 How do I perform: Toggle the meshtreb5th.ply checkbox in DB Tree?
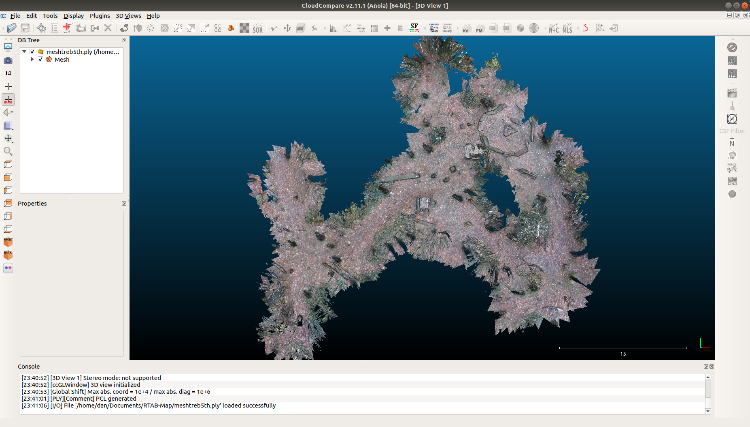coord(32,51)
